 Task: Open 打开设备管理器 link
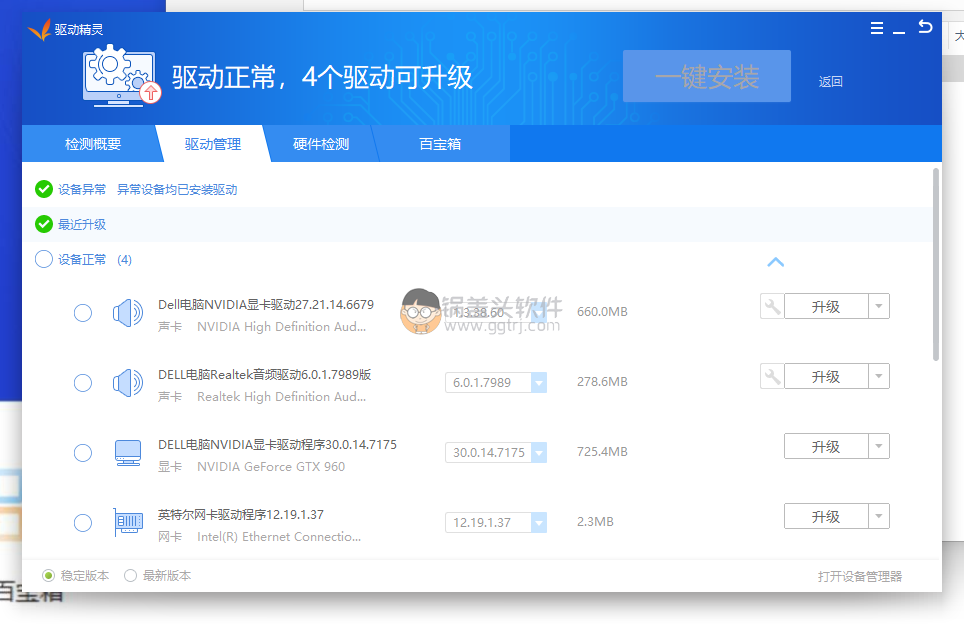click(x=859, y=576)
